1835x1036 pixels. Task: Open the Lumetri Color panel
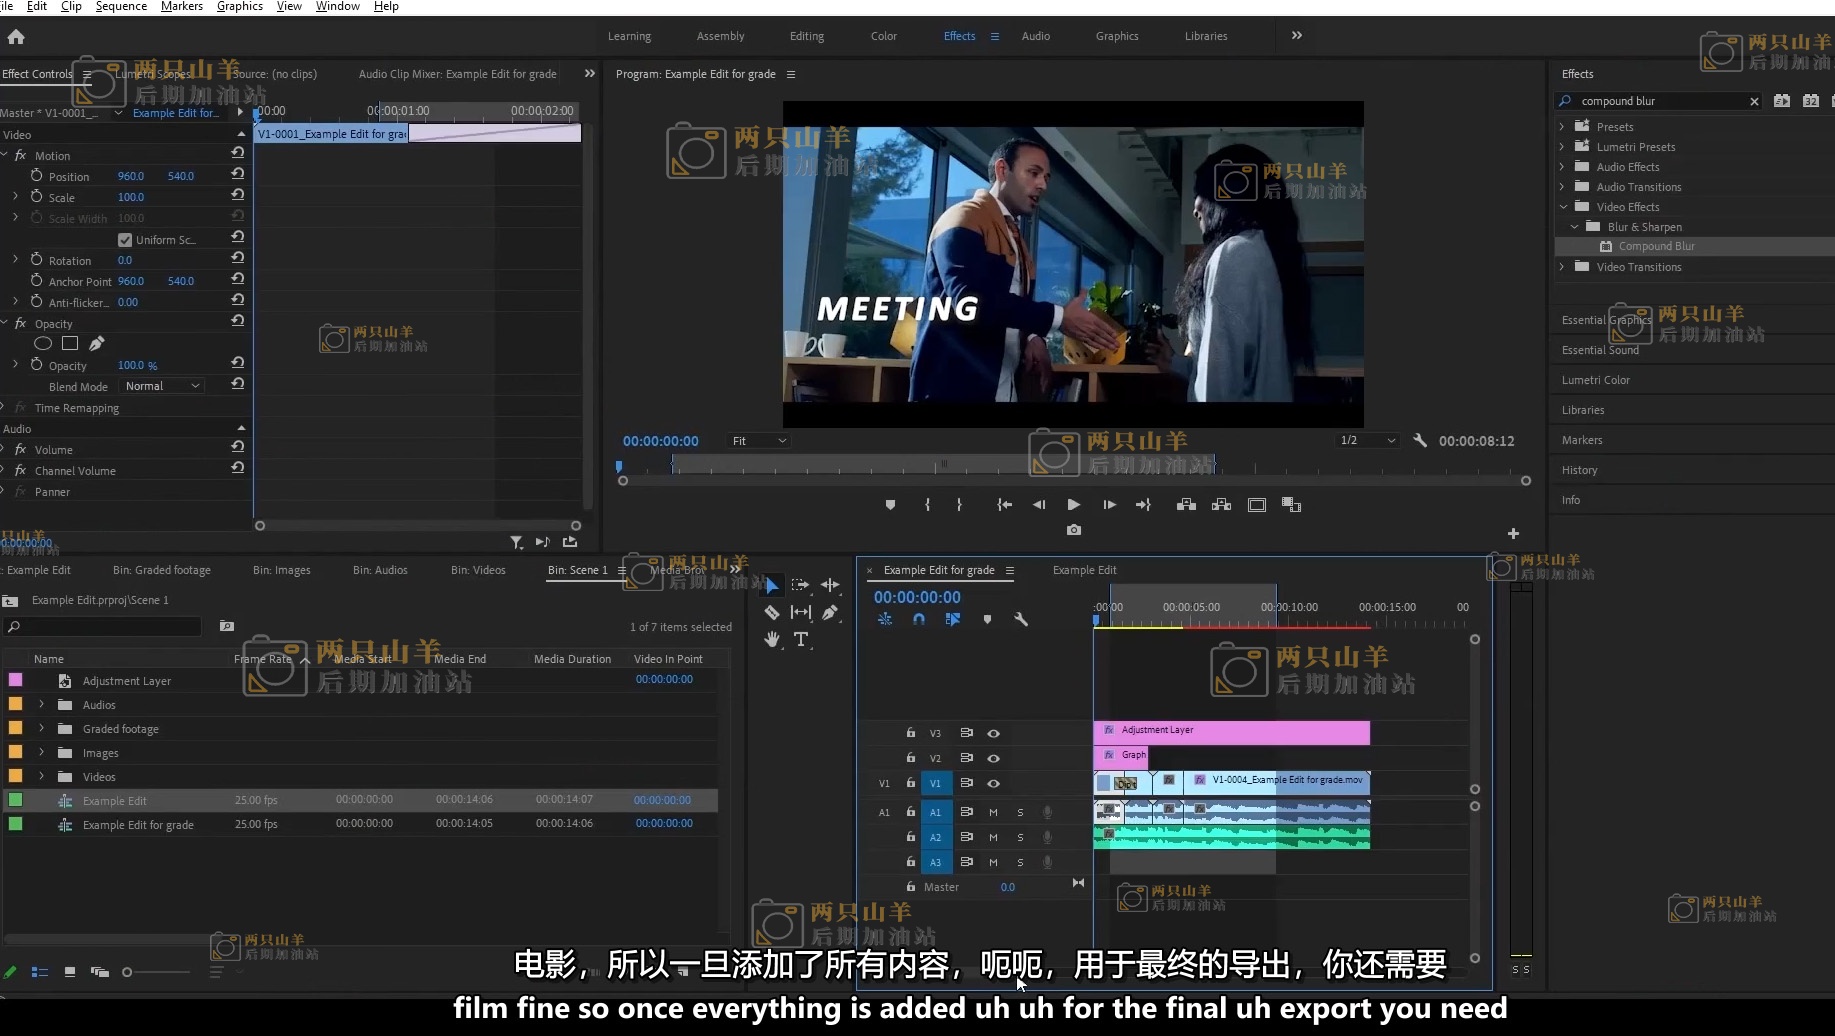coord(1595,380)
